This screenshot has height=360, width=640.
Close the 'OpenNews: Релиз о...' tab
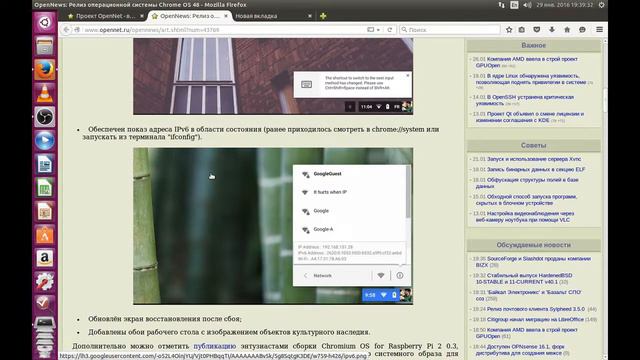click(x=226, y=16)
